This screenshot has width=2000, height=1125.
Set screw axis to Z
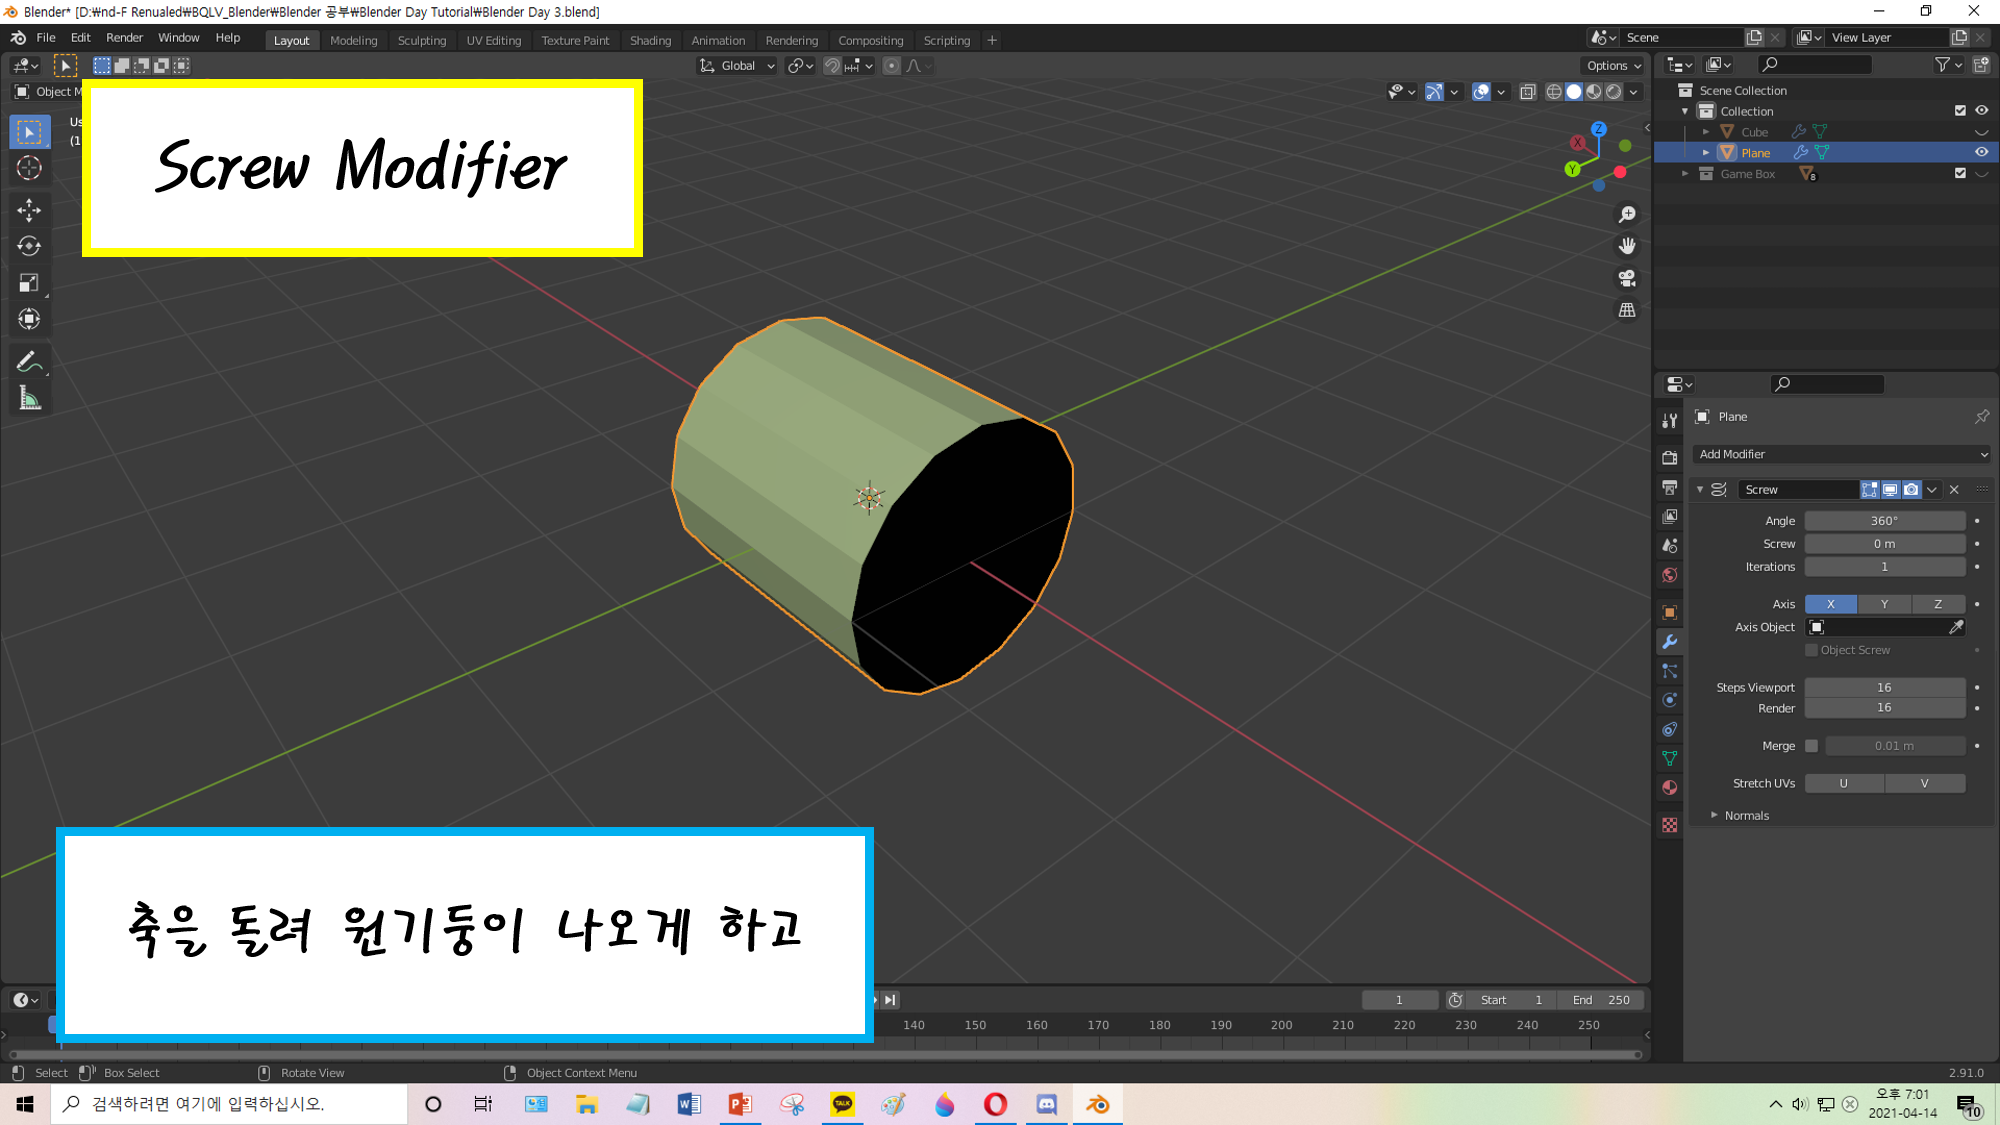[x=1937, y=604]
